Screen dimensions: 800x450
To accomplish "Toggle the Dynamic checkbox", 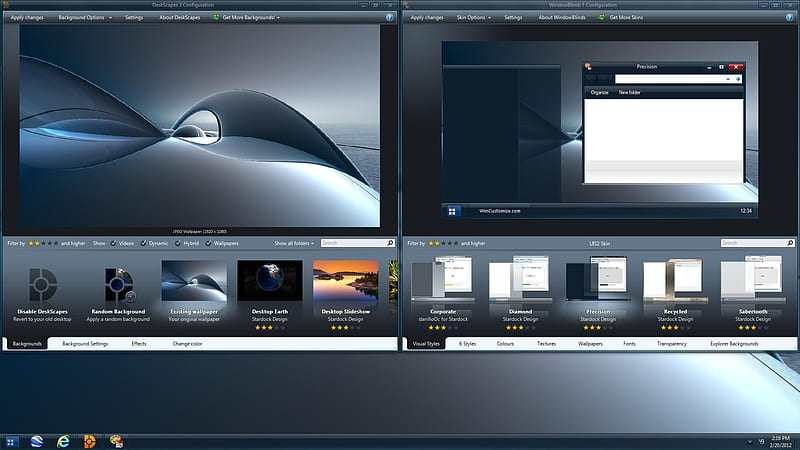I will (x=143, y=243).
